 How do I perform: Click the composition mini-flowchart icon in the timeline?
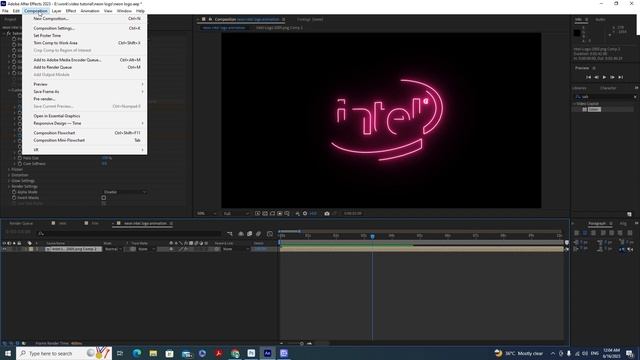pos(230,234)
